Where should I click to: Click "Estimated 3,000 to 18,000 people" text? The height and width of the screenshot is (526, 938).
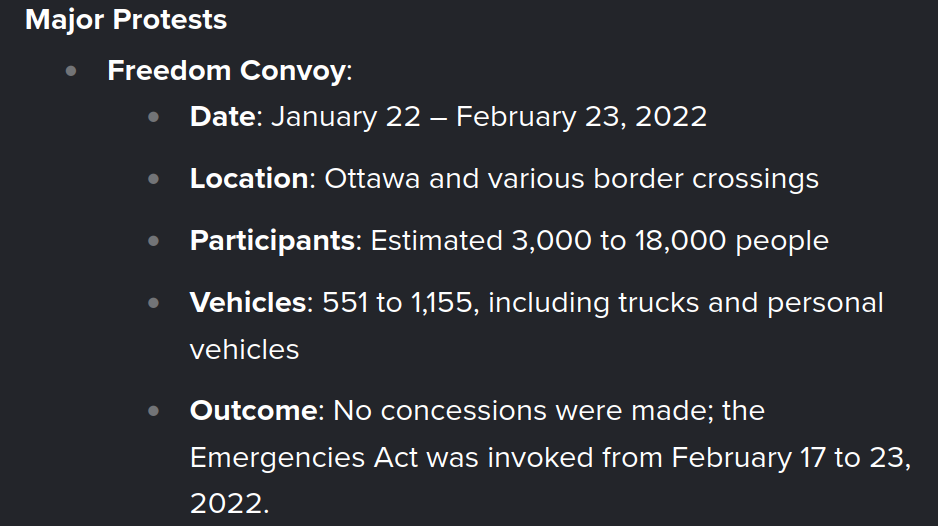(x=599, y=241)
